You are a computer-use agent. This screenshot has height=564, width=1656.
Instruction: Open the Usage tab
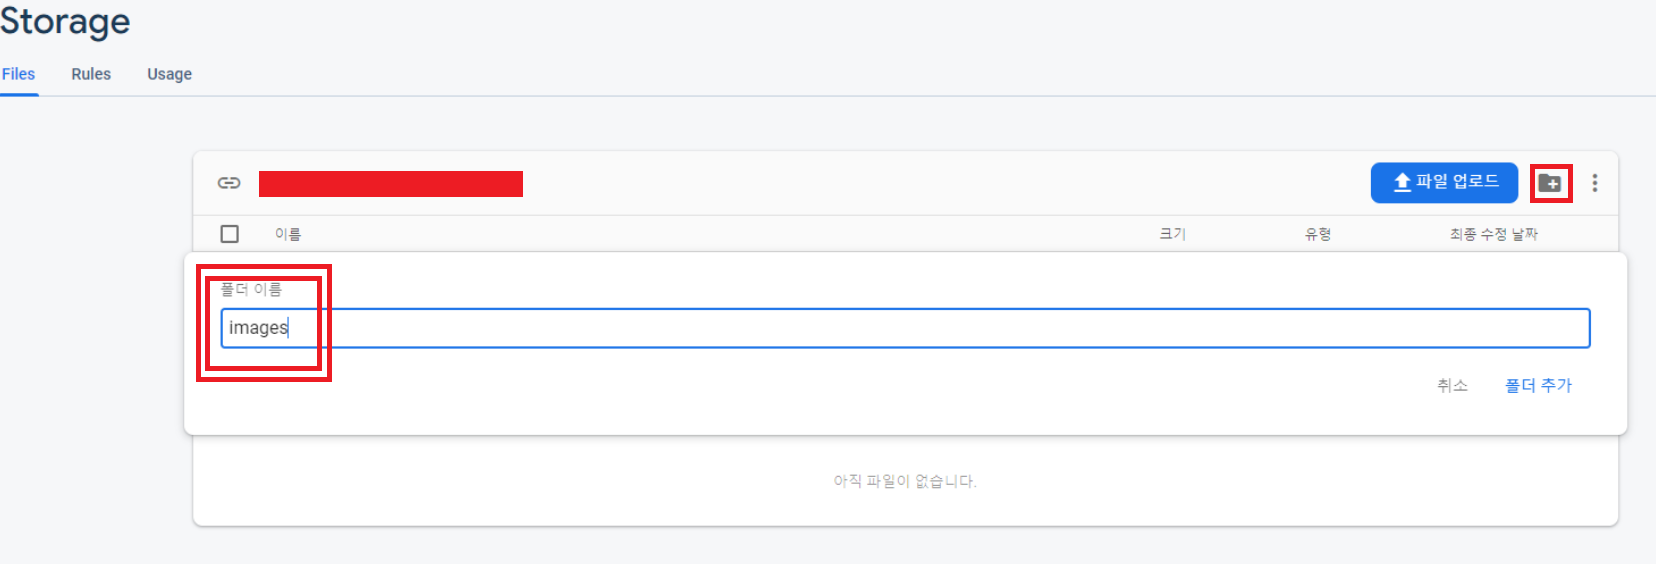click(x=169, y=74)
